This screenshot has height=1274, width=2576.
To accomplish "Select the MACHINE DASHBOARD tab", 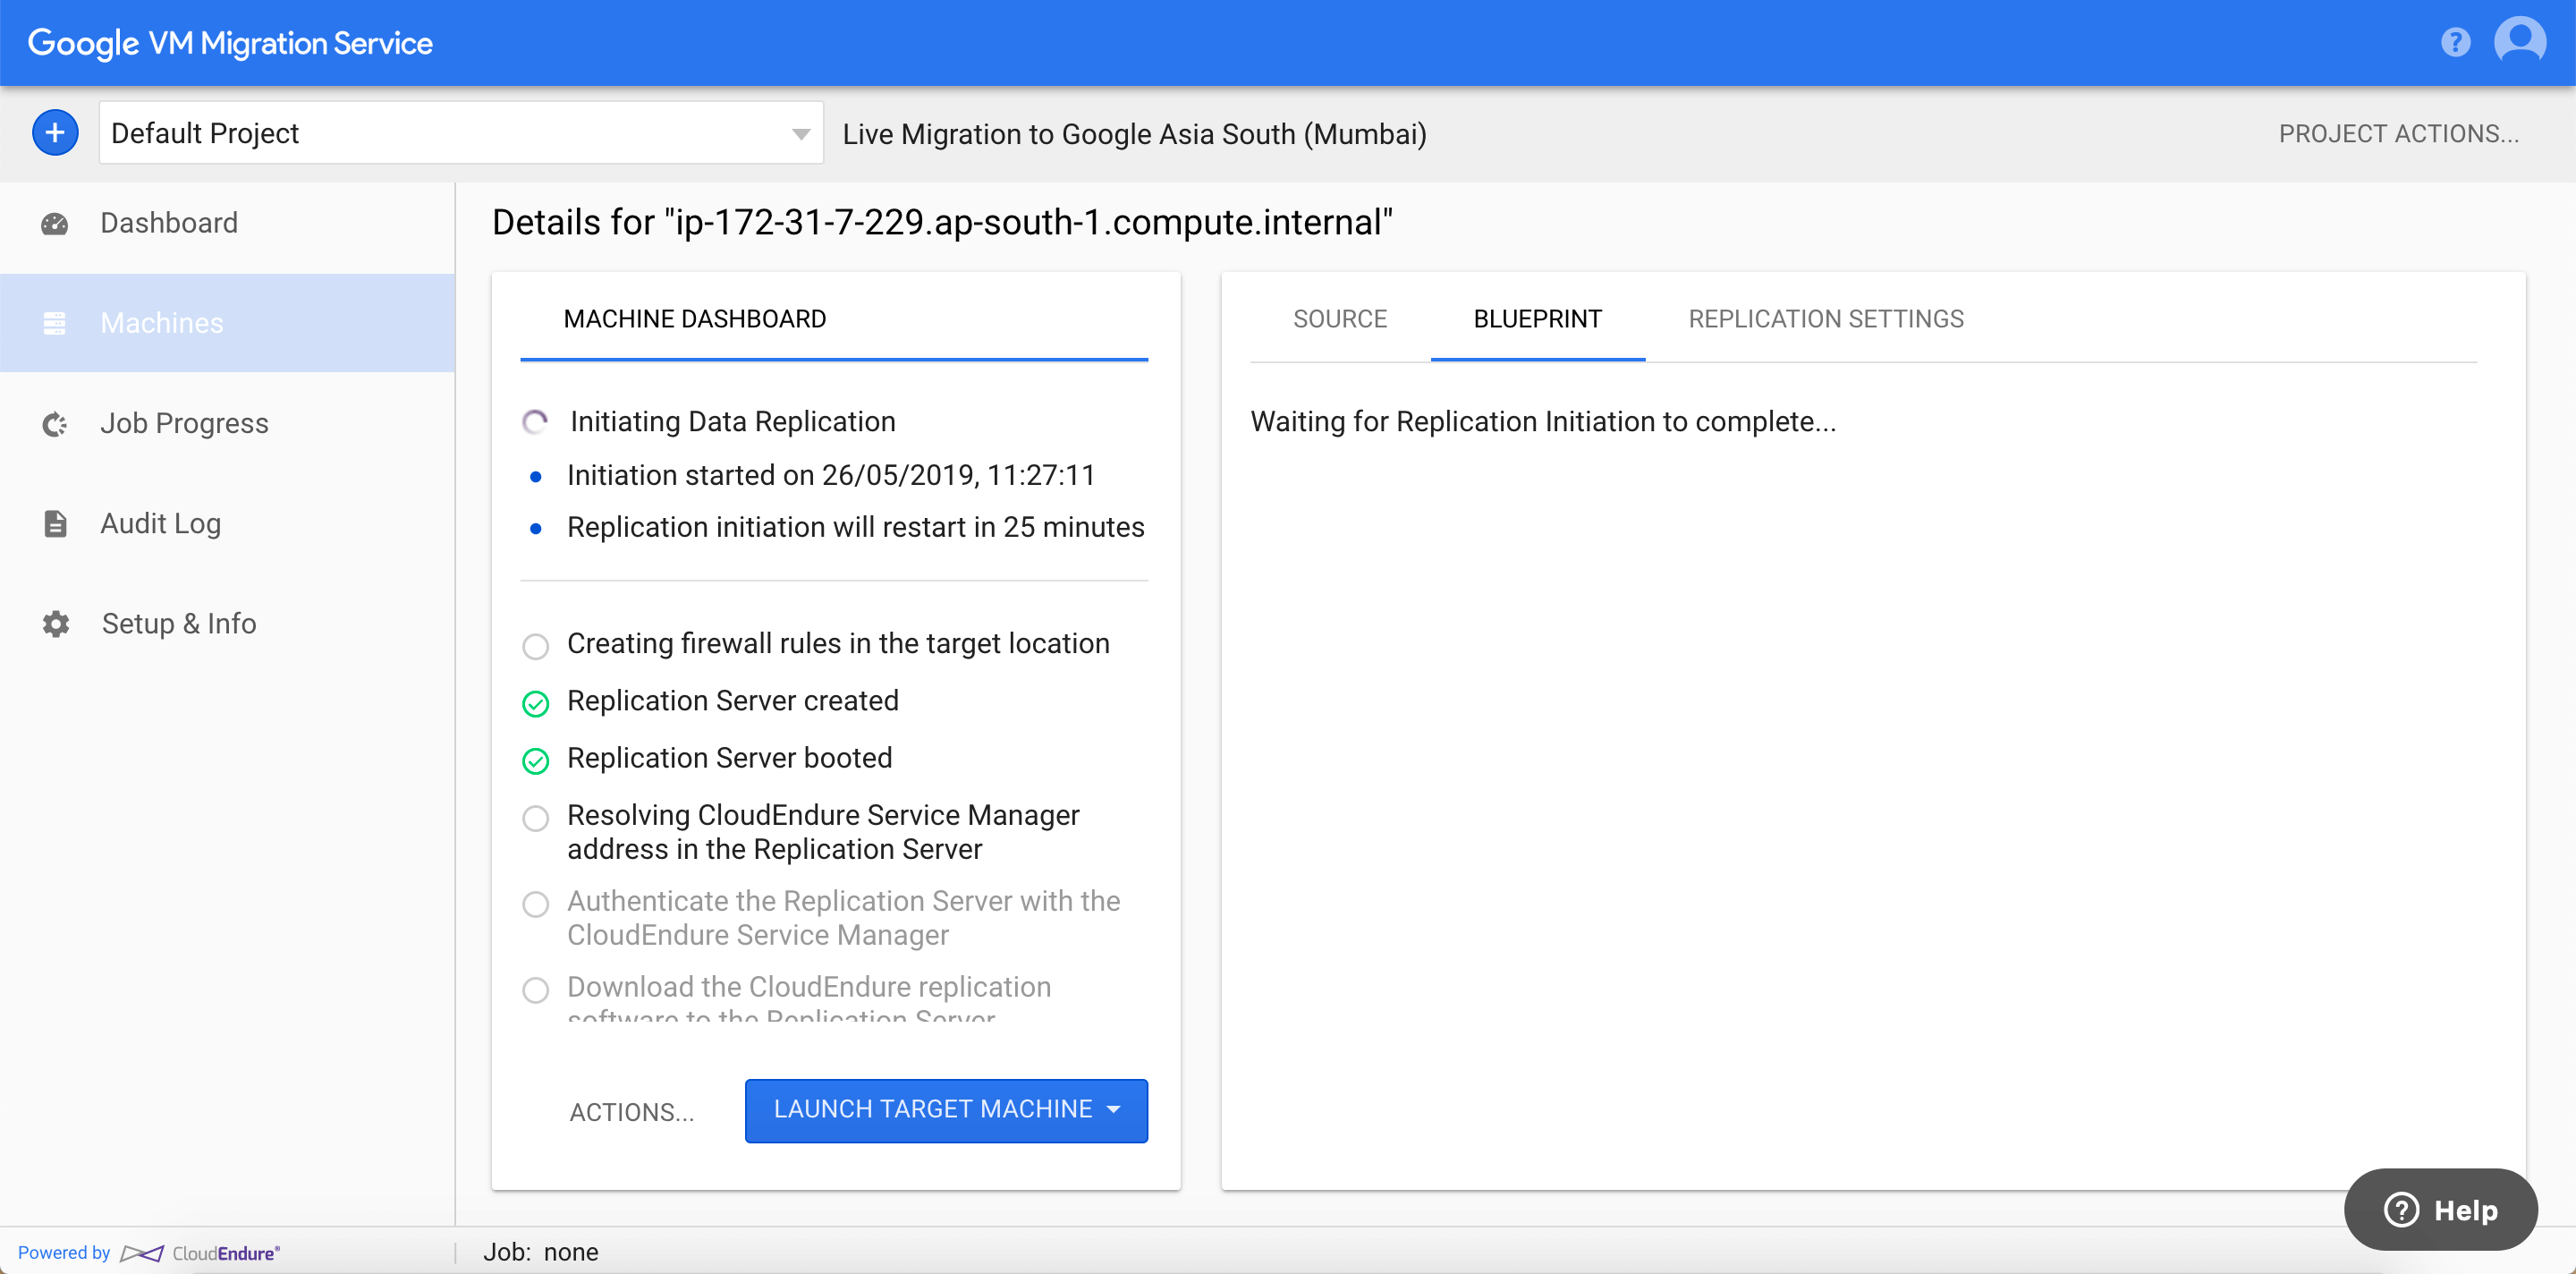I will (x=695, y=319).
